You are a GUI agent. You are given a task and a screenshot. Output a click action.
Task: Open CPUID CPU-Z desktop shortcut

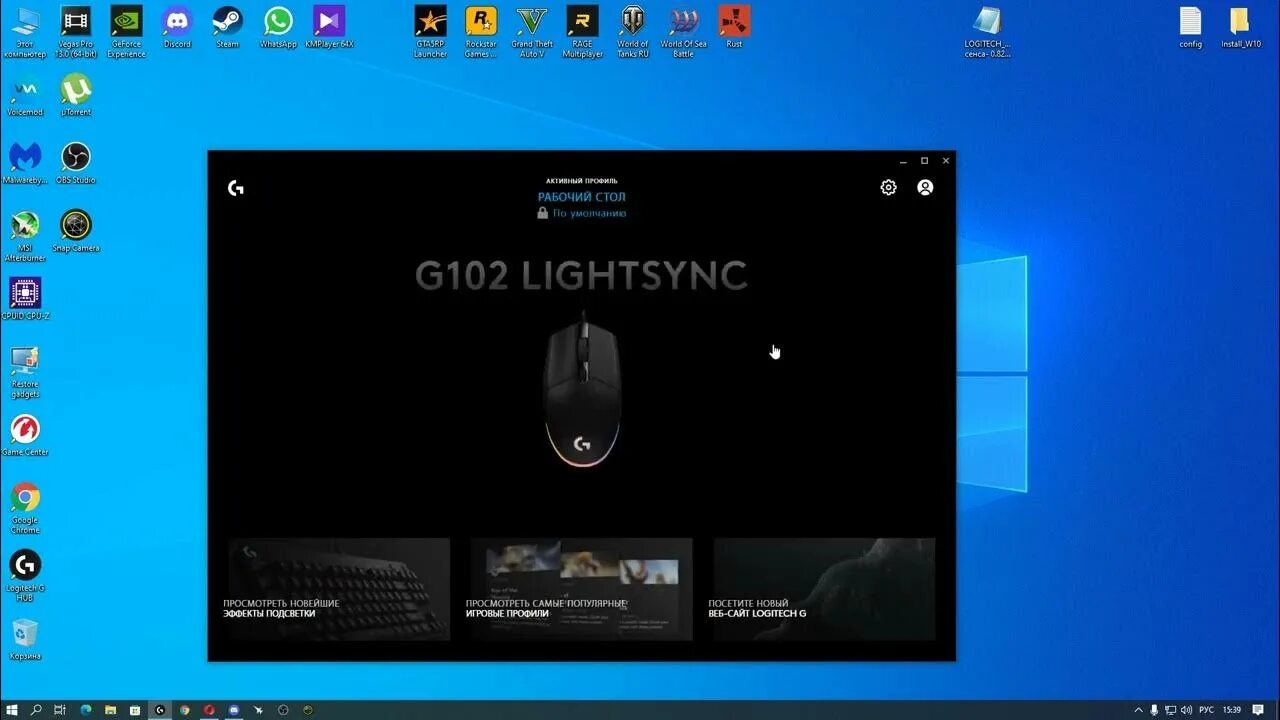25,299
